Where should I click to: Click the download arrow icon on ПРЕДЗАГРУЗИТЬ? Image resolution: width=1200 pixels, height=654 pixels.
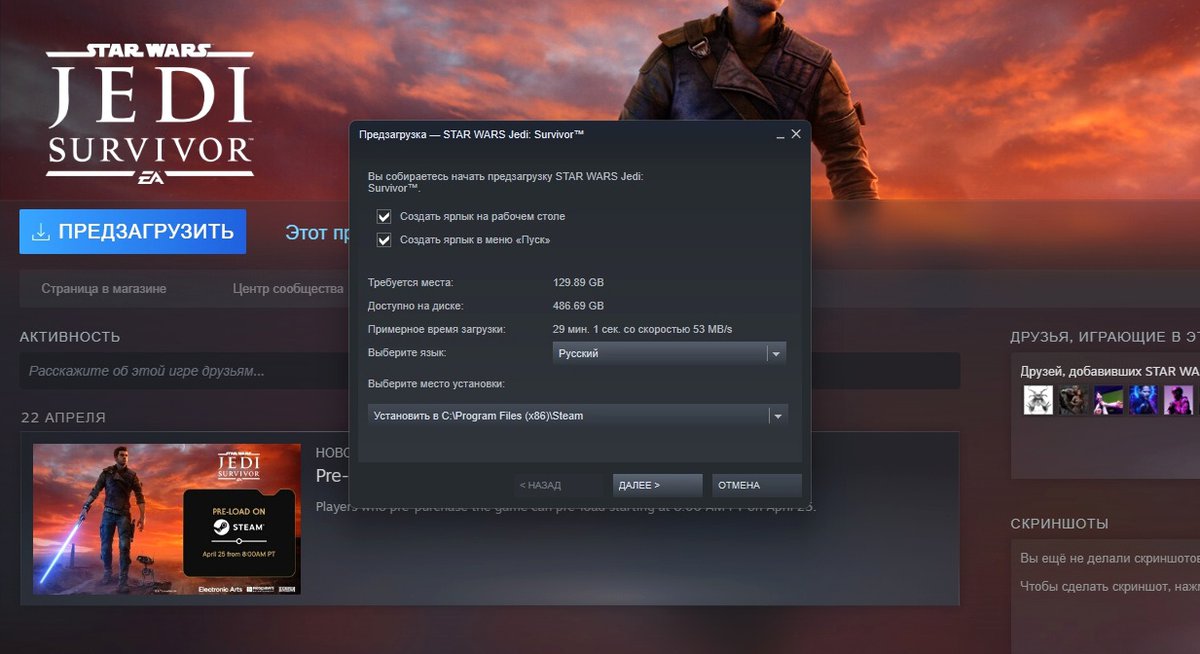[41, 232]
